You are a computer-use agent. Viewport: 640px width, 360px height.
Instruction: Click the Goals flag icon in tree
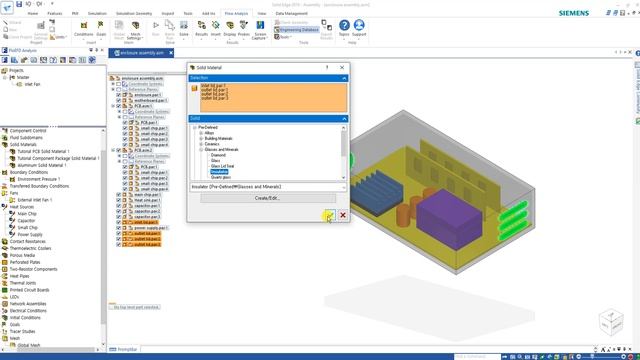point(5,324)
